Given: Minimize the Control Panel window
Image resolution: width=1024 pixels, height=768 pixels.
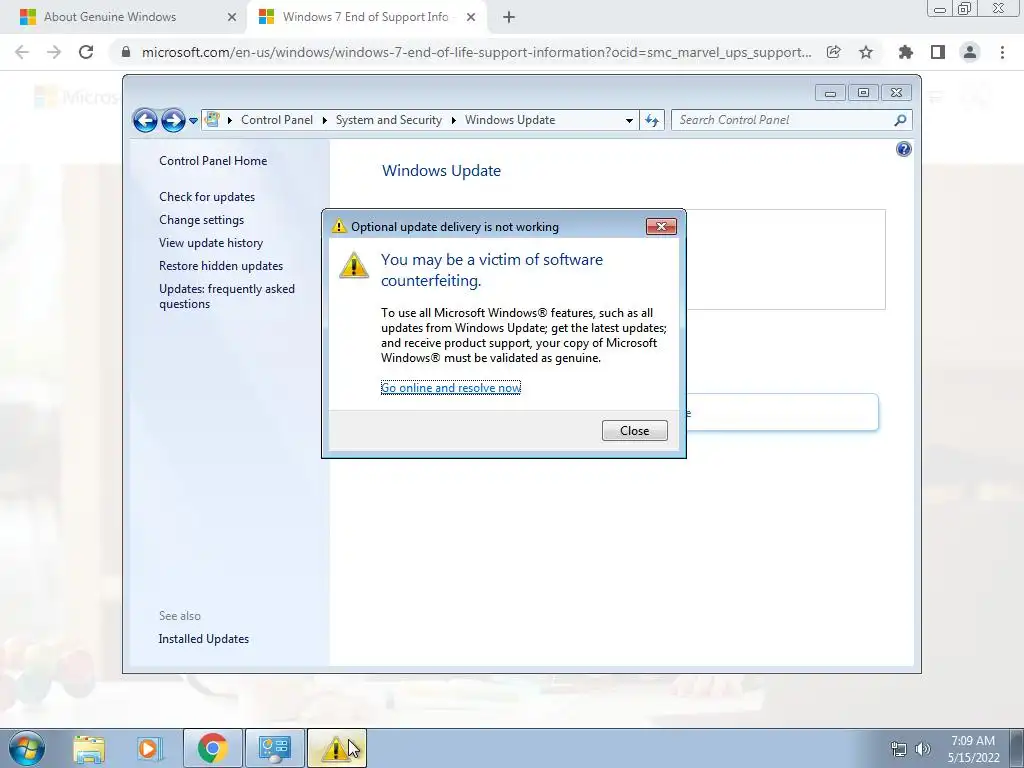Looking at the screenshot, I should click(x=830, y=93).
